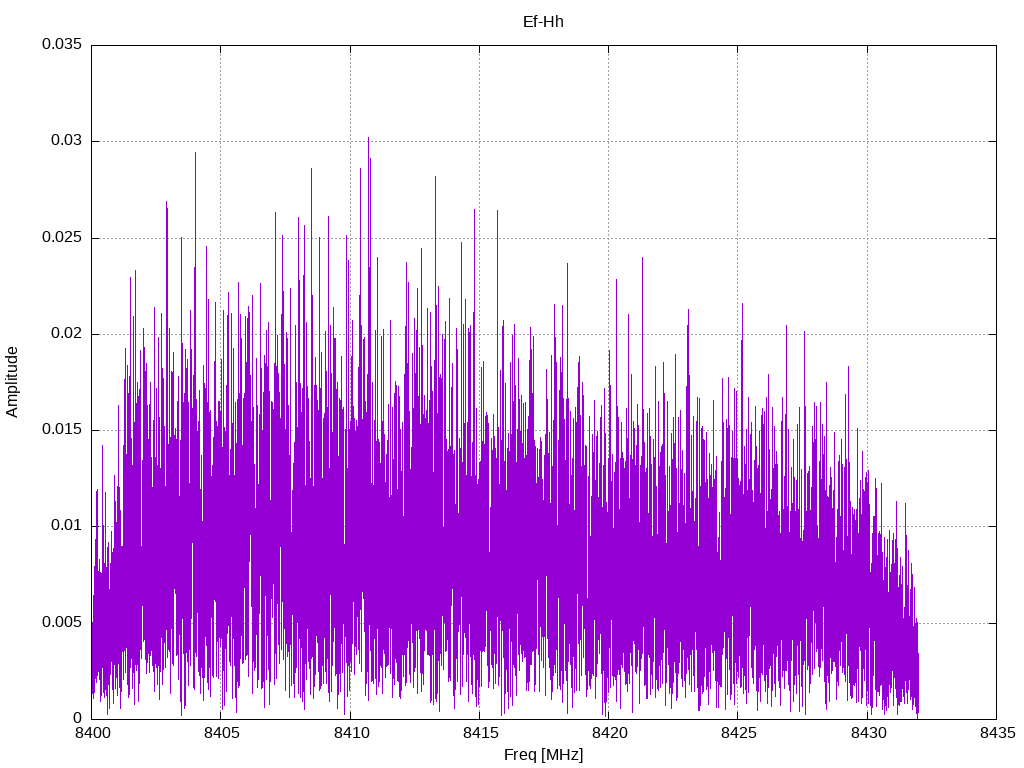Click the x-axis tick label 8435
The width and height of the screenshot is (1024, 768).
[x=997, y=733]
